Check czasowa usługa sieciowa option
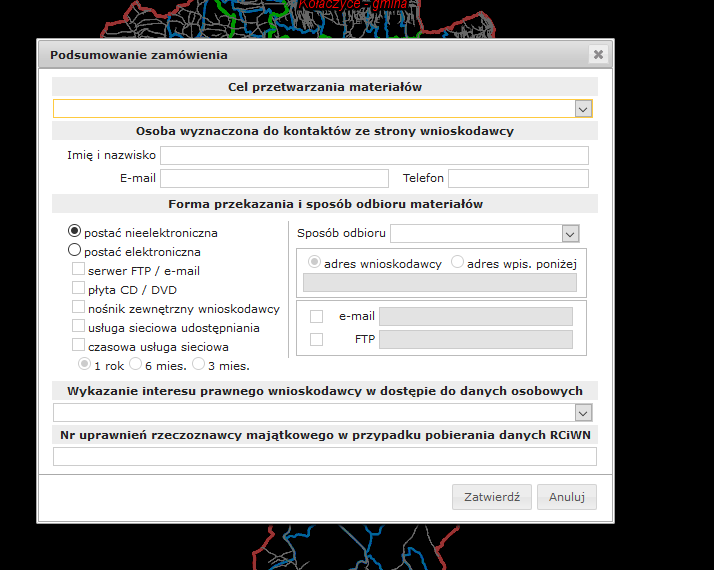 coord(78,345)
